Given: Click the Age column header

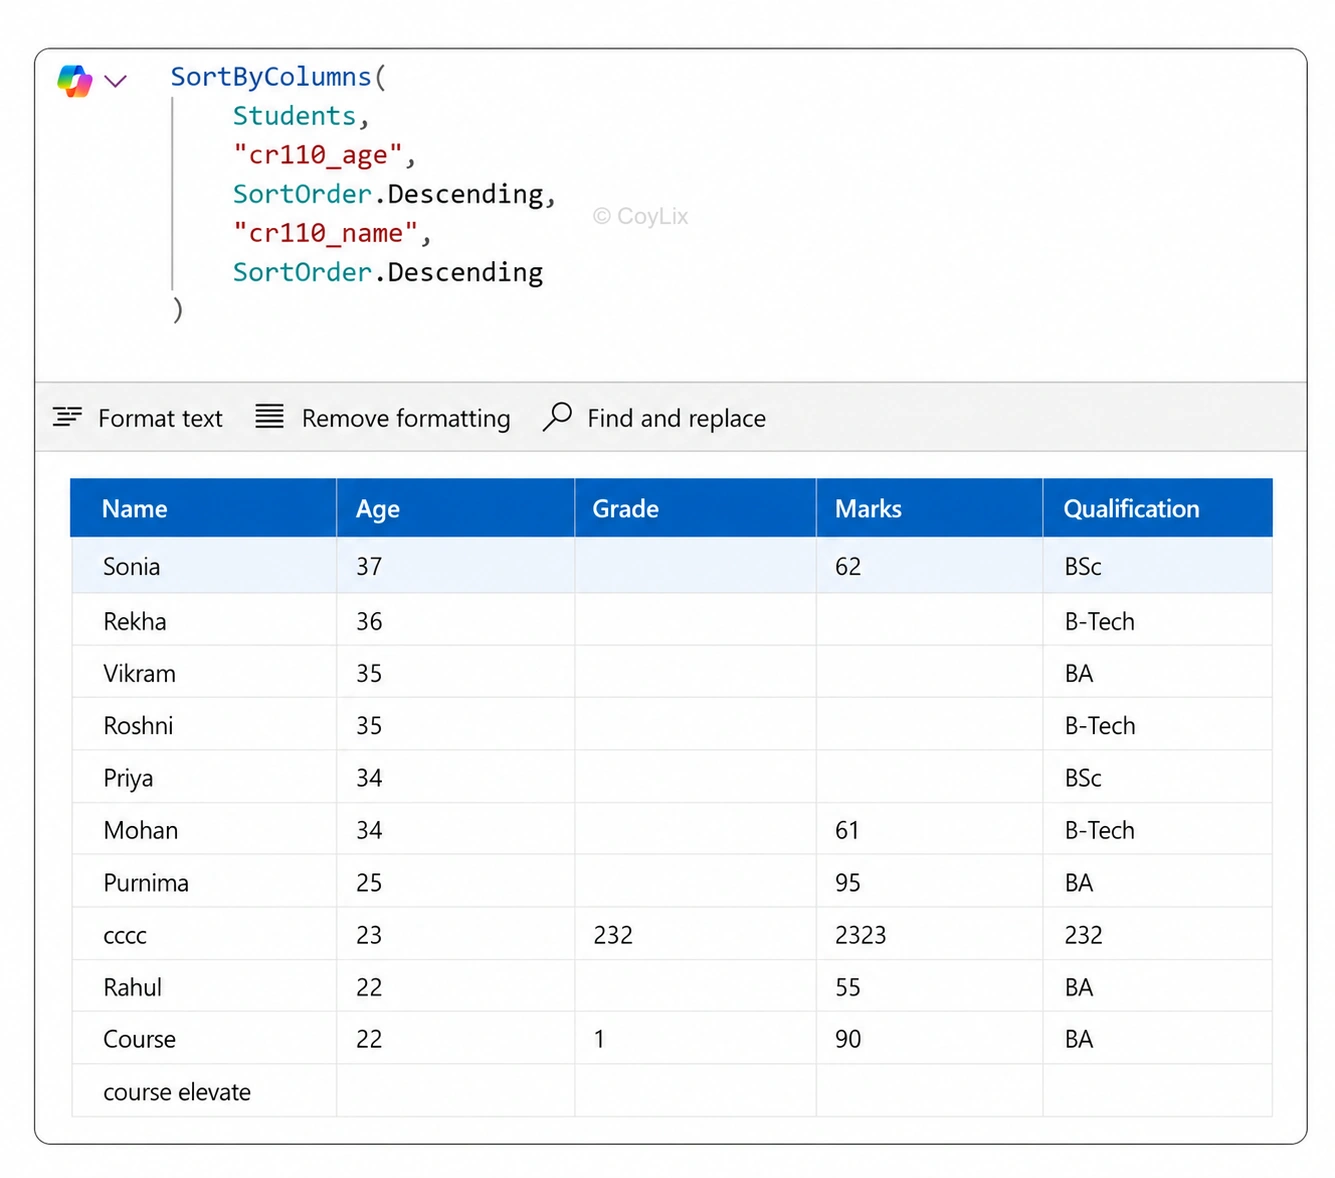Looking at the screenshot, I should pyautogui.click(x=456, y=508).
